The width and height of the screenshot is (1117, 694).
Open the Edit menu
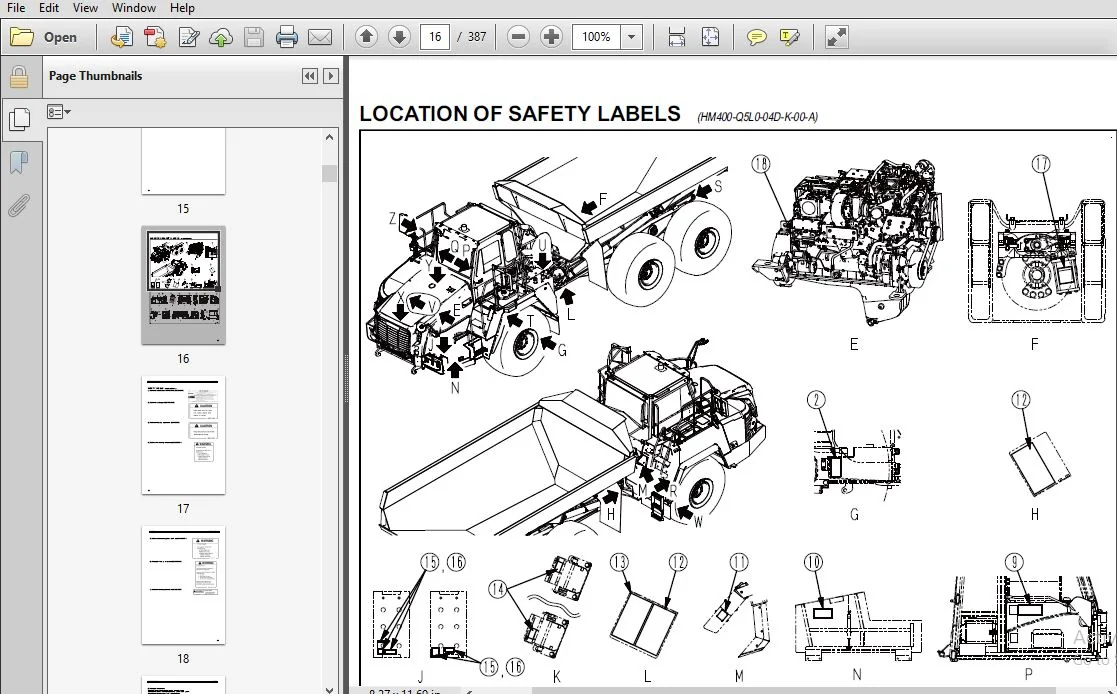pos(49,8)
